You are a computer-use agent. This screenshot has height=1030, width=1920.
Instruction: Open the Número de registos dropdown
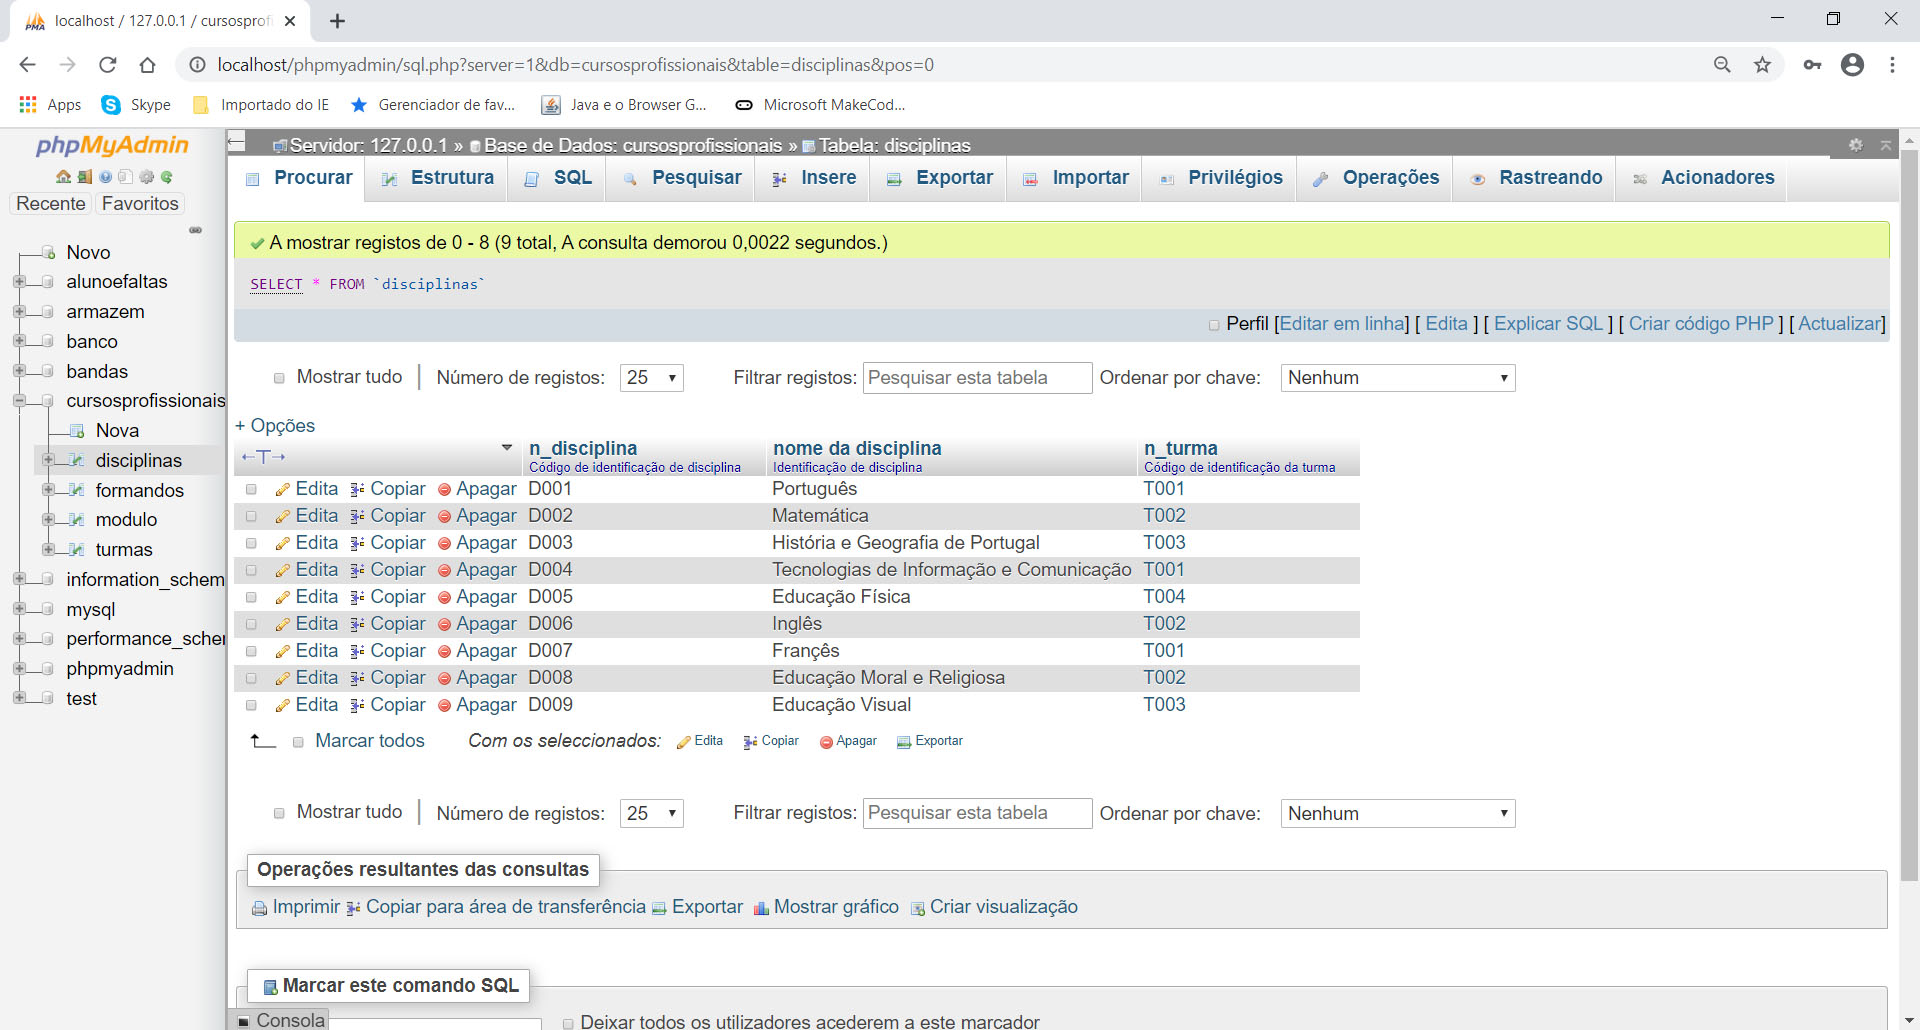[651, 377]
